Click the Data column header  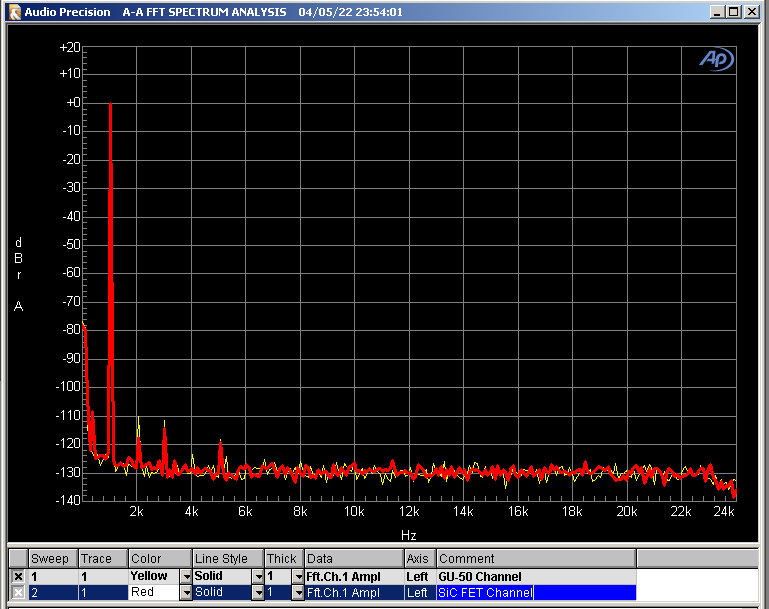353,559
